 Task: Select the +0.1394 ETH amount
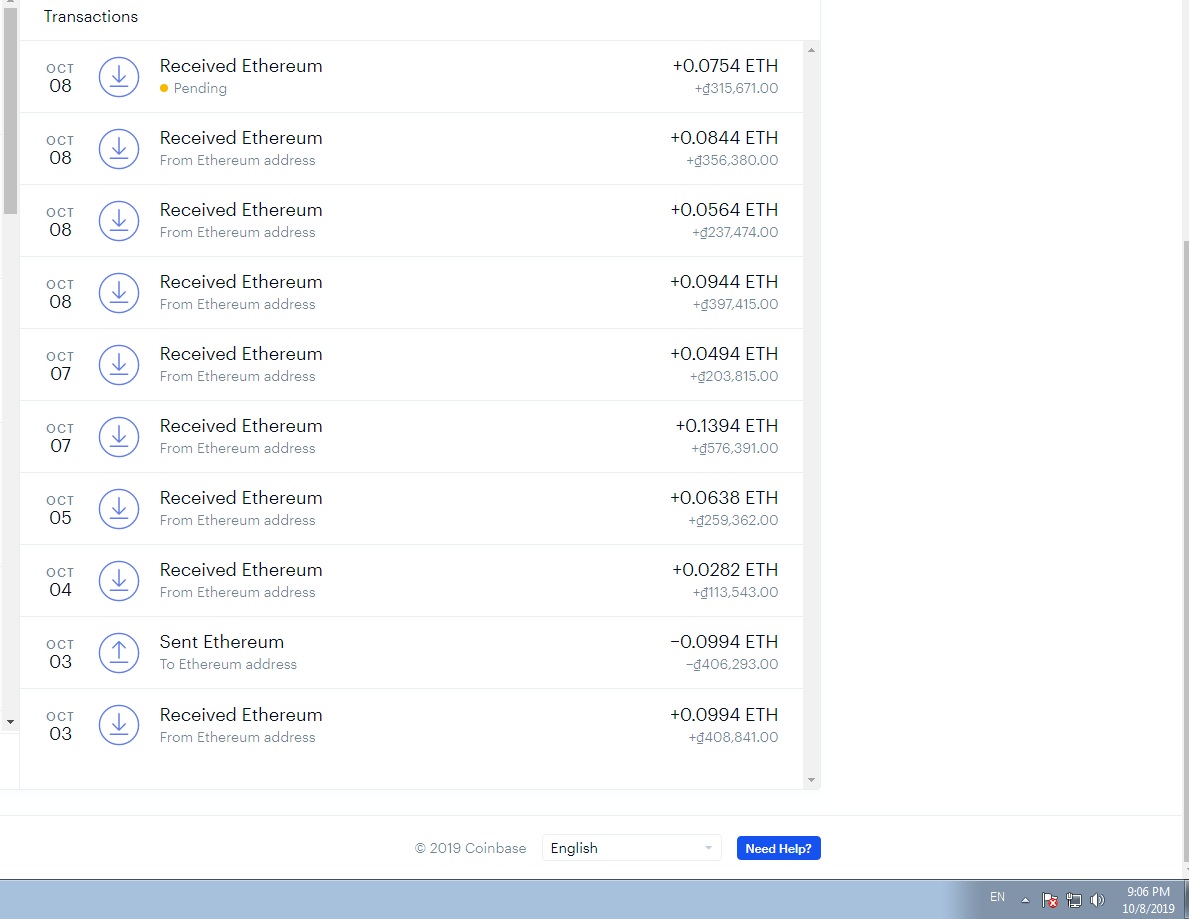(726, 426)
